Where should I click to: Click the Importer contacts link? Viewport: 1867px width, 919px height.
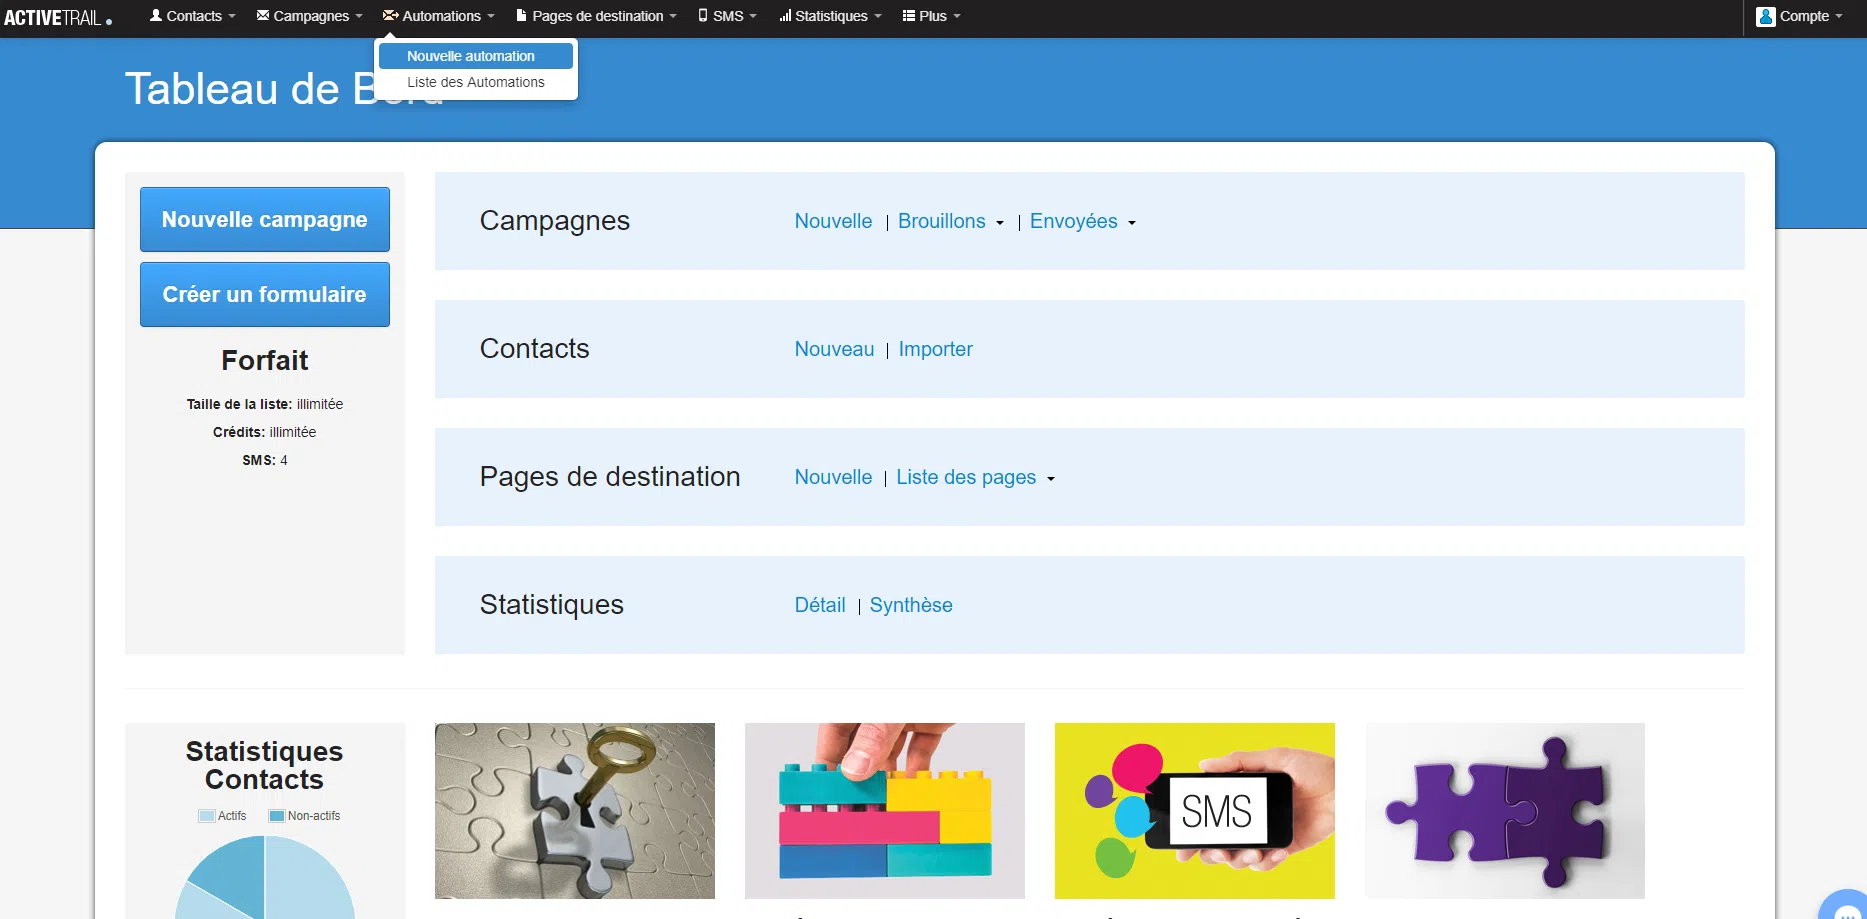click(935, 349)
